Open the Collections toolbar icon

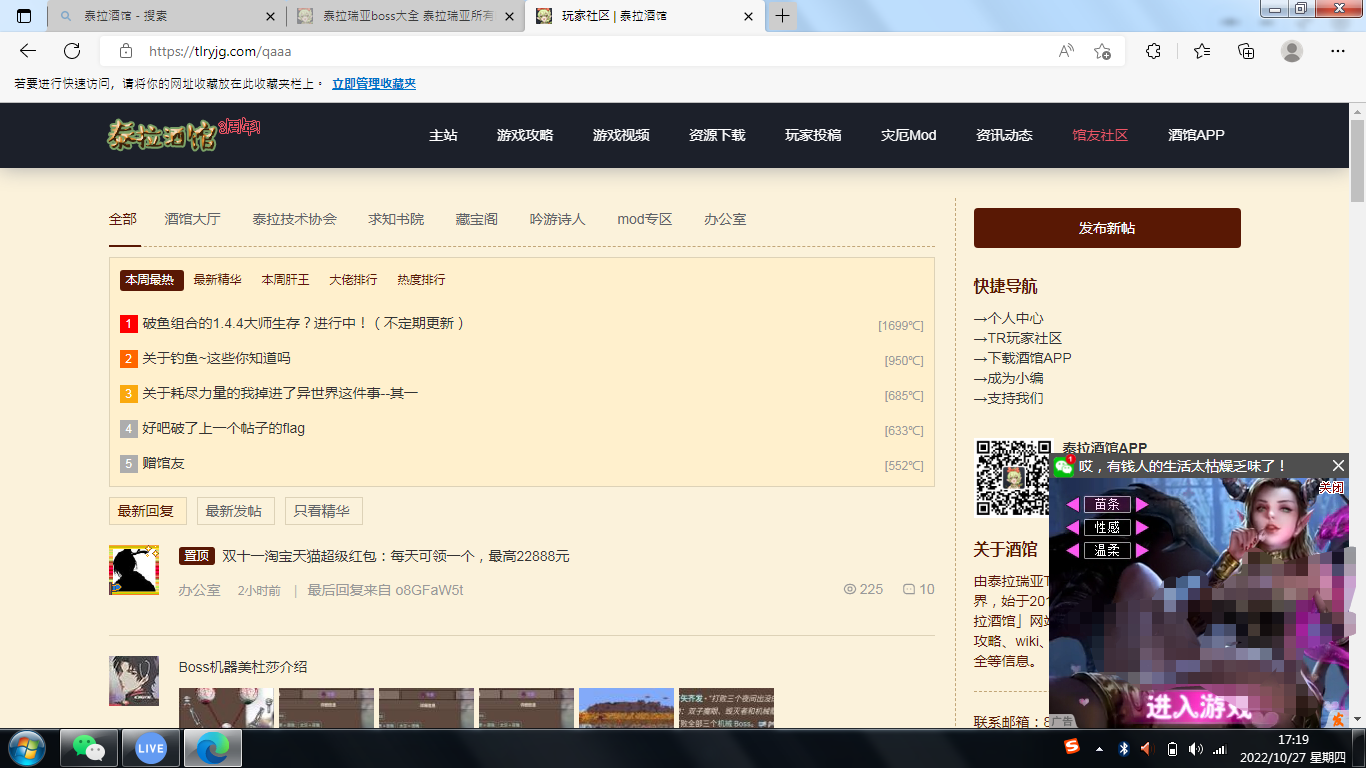pos(1246,51)
